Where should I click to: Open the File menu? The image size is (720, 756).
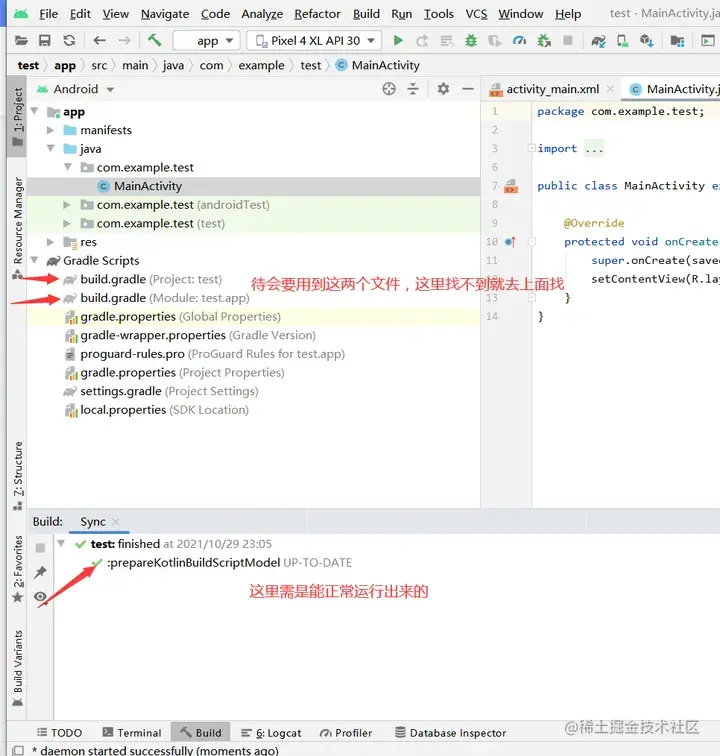[48, 14]
